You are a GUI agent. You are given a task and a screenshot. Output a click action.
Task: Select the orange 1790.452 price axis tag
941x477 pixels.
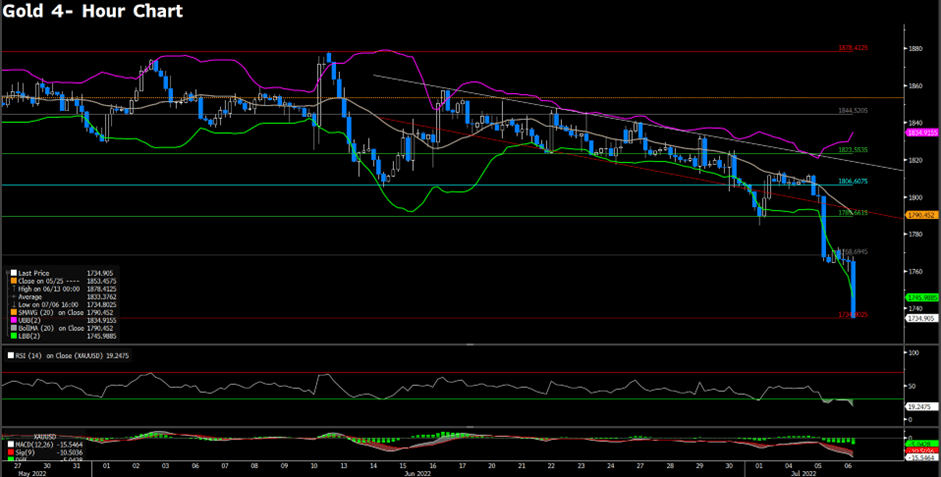[919, 215]
